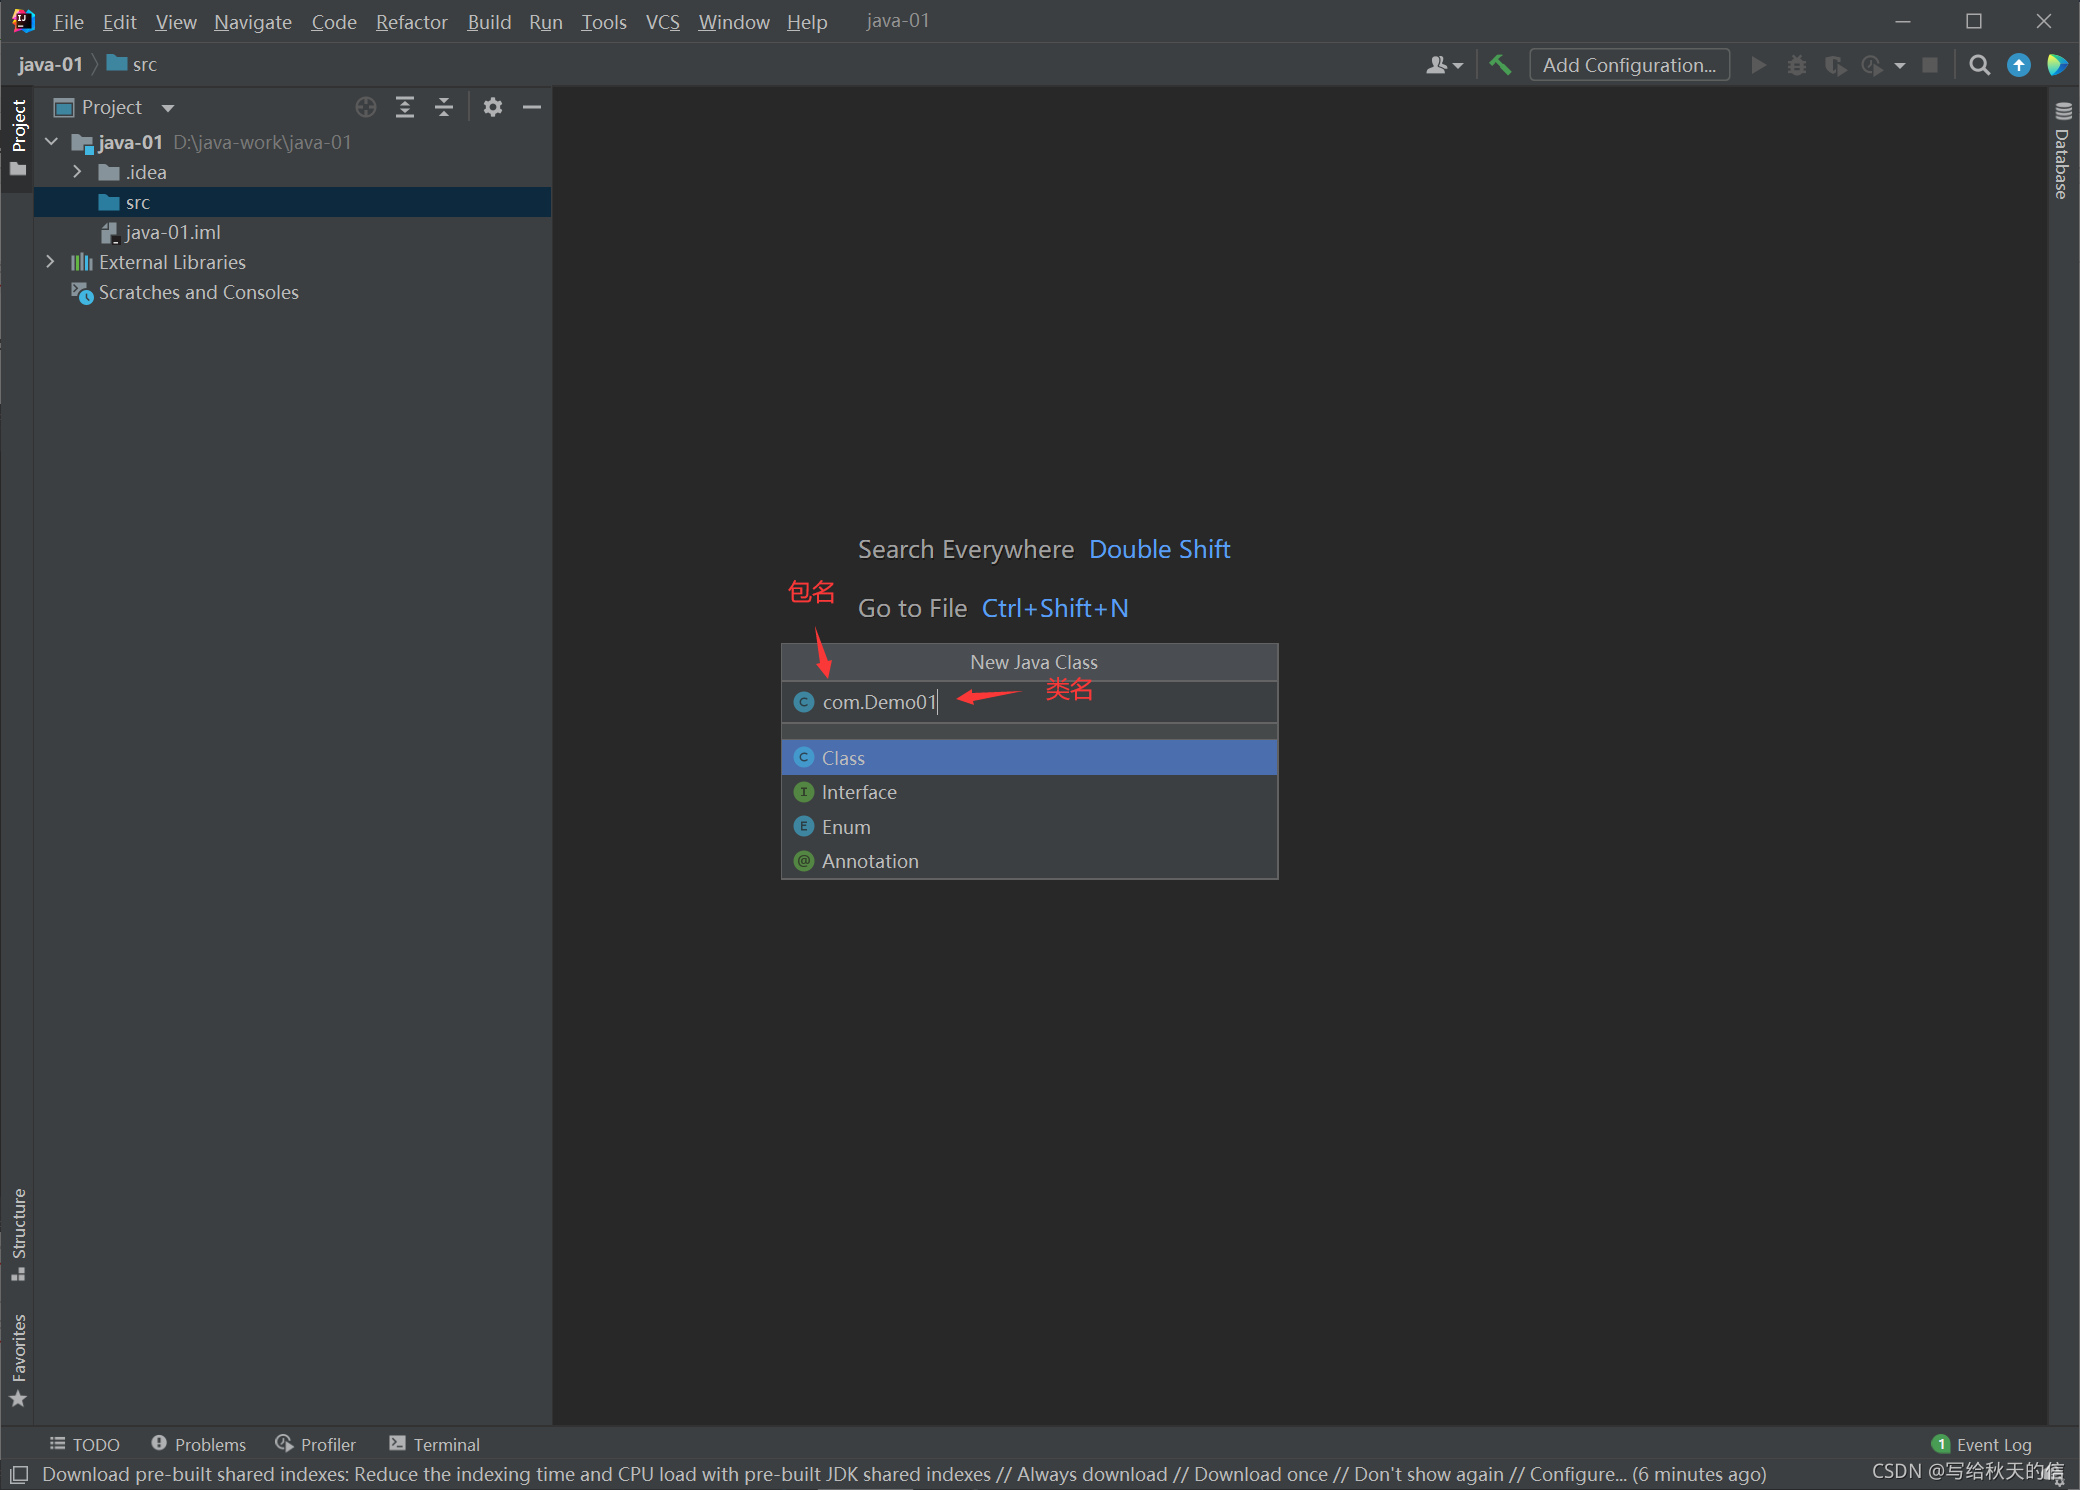
Task: Click the IDE update arrow icon
Action: tap(2019, 65)
